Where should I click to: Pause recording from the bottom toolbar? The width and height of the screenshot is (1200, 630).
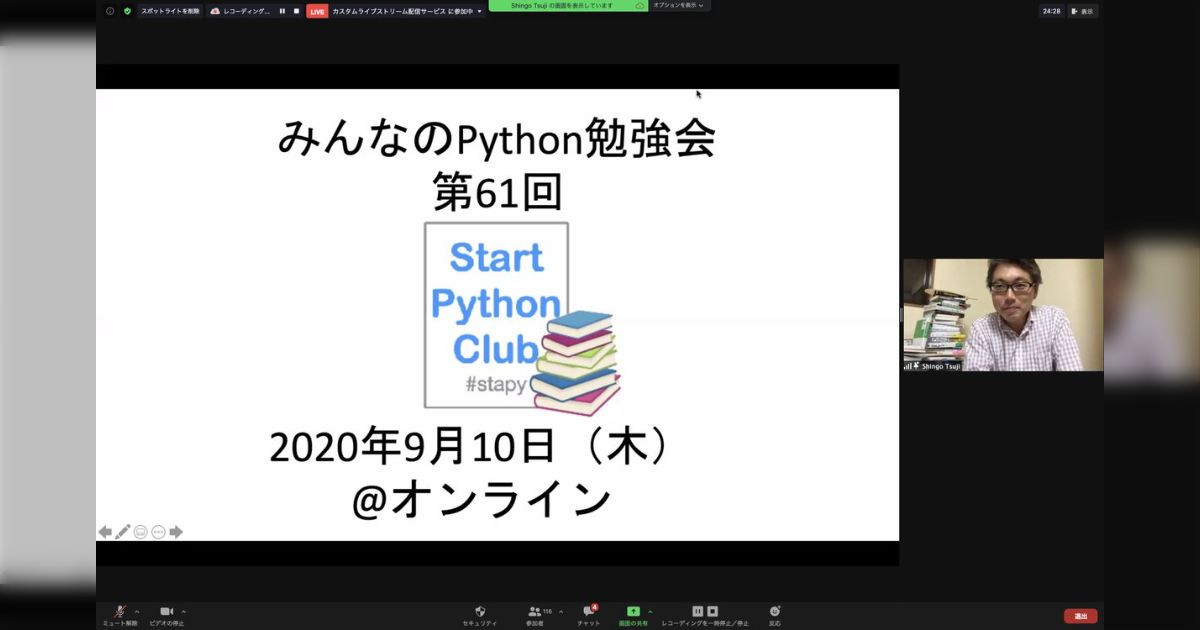(697, 610)
